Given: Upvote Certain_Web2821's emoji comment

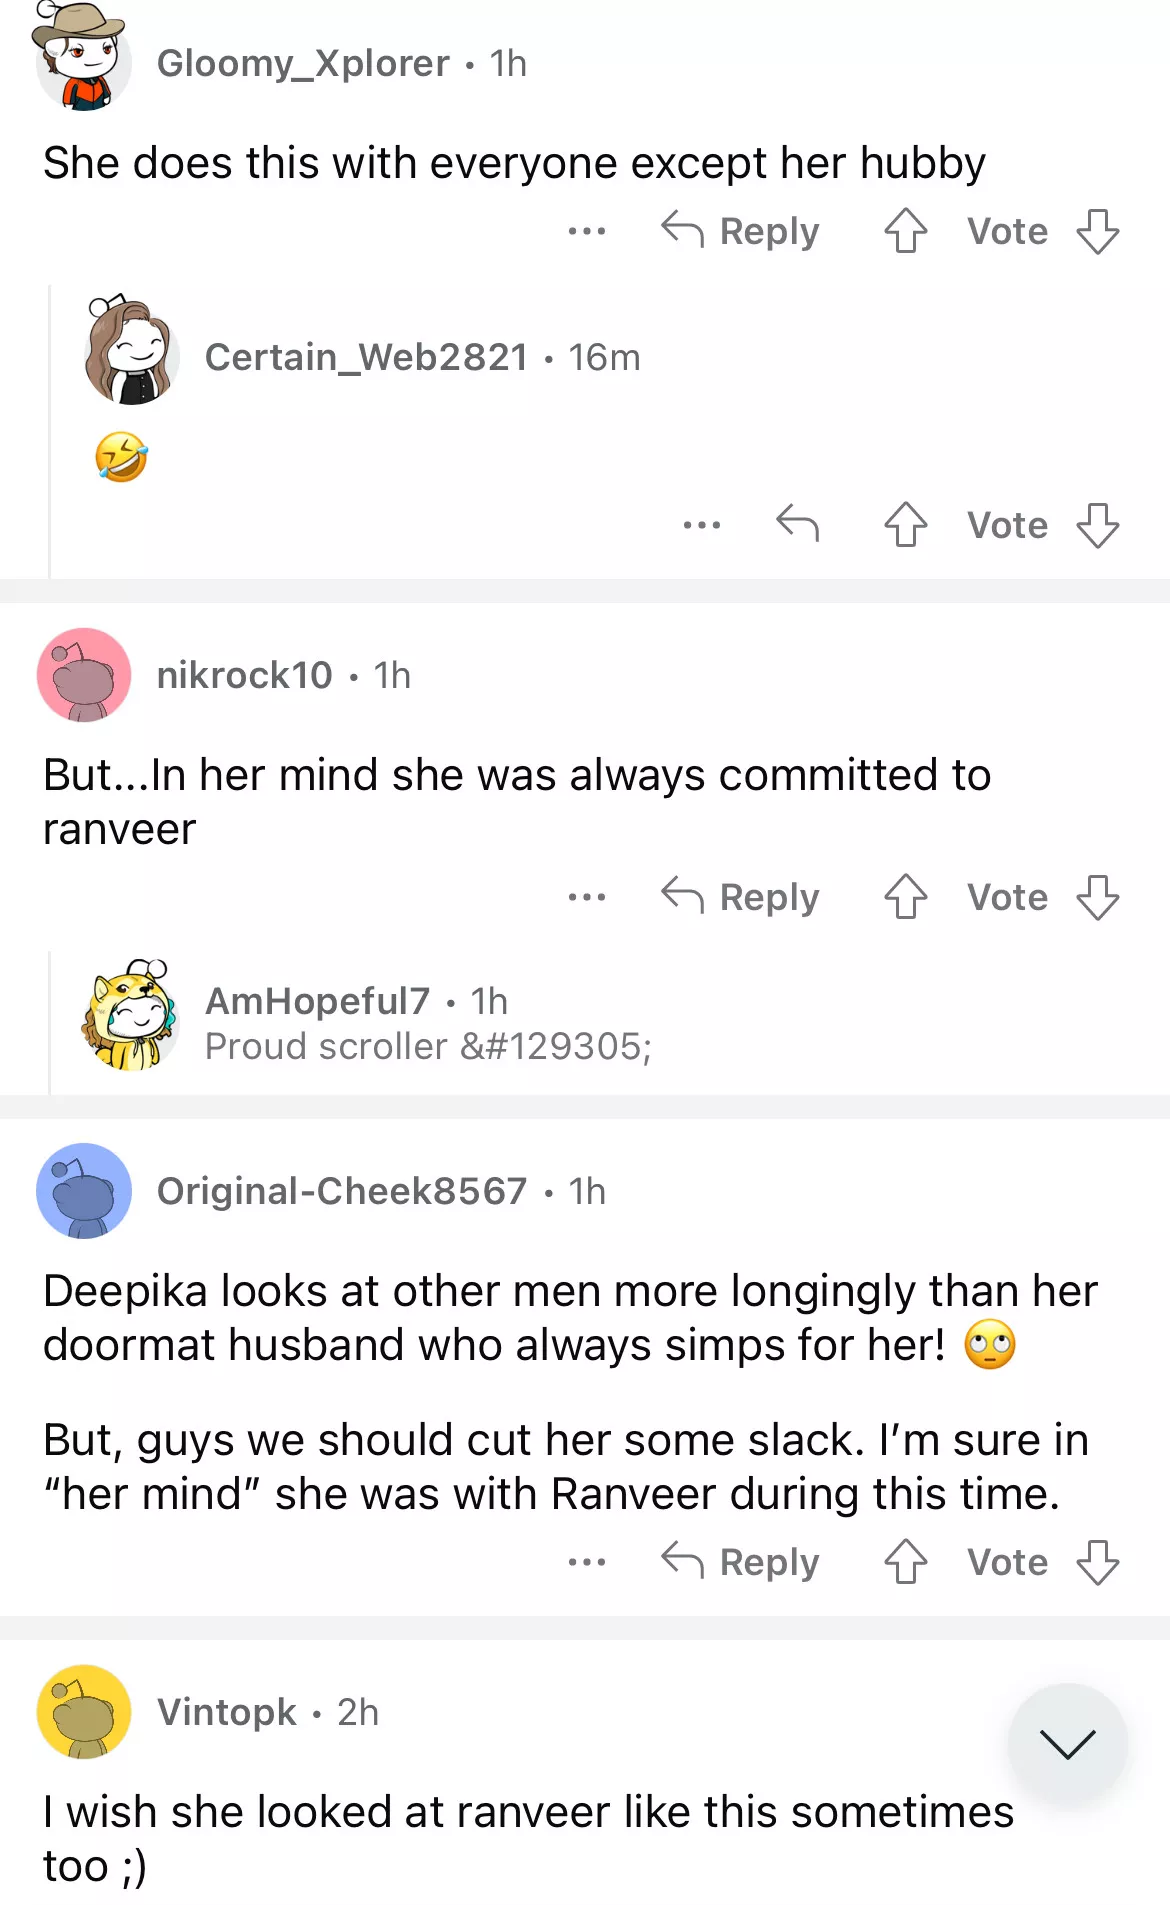Looking at the screenshot, I should [905, 524].
